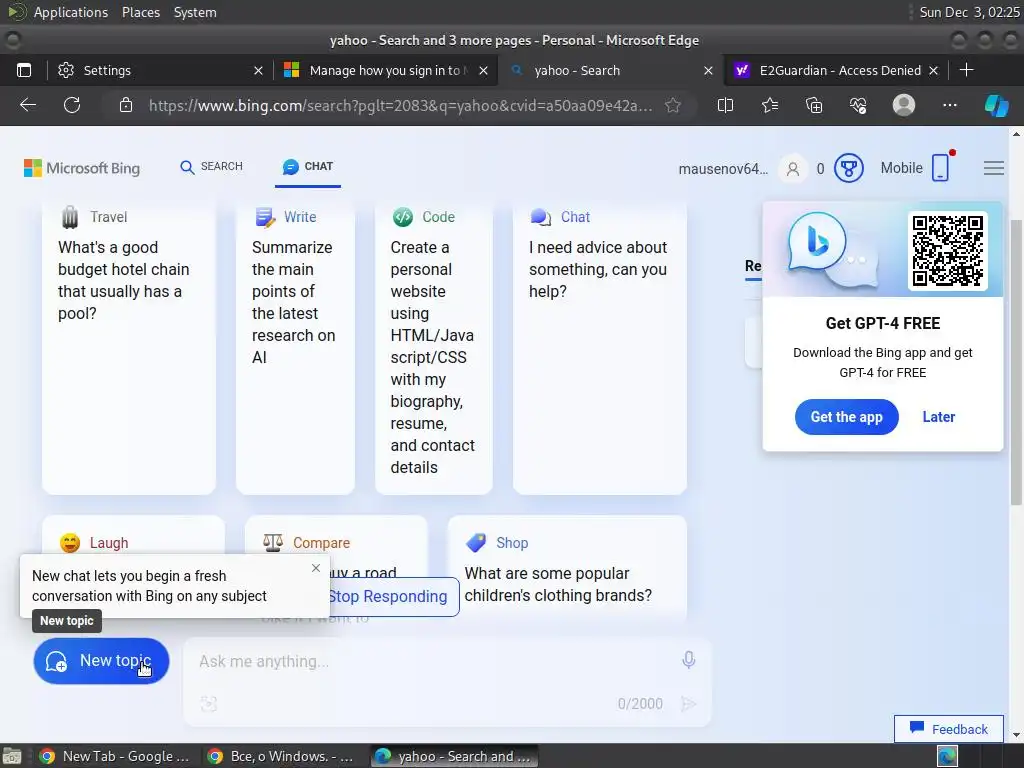This screenshot has width=1024, height=768.
Task: Click yahoo - Search and taskbar entry
Action: tap(455, 756)
